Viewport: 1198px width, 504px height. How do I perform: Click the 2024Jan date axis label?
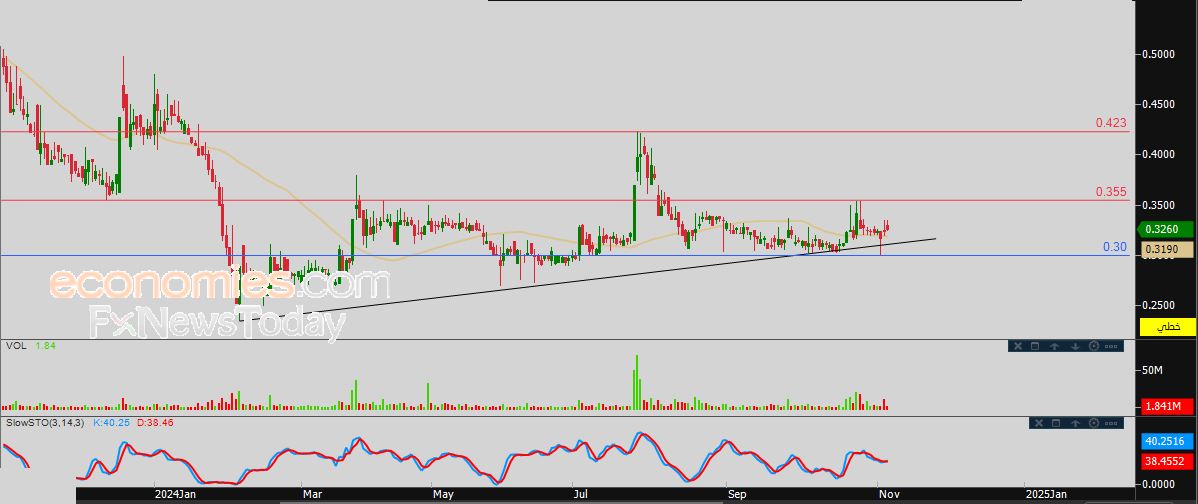click(175, 495)
